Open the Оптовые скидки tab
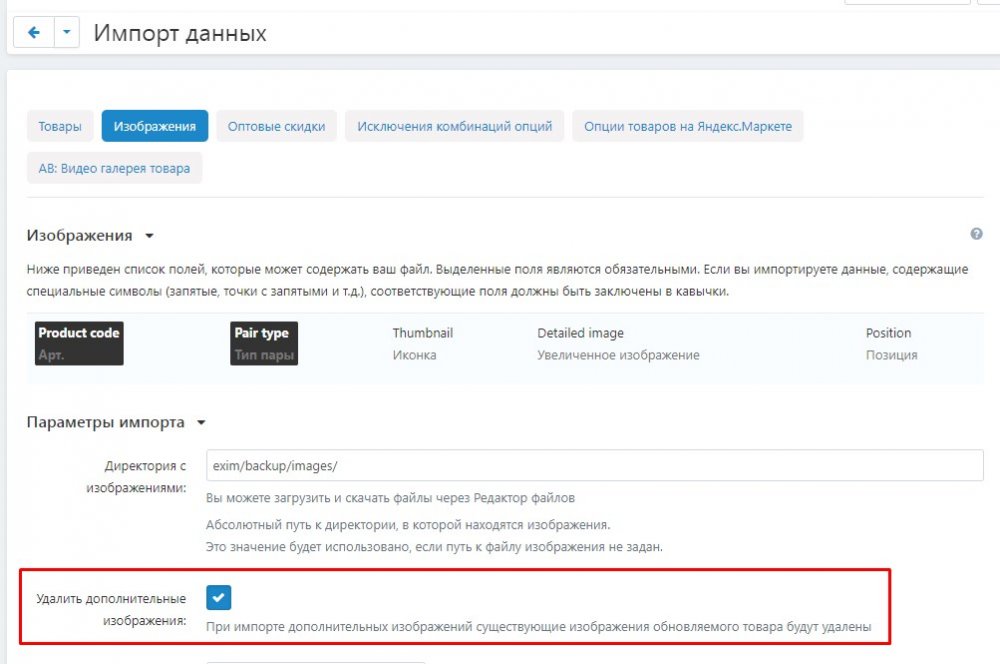1000x664 pixels. coord(276,127)
